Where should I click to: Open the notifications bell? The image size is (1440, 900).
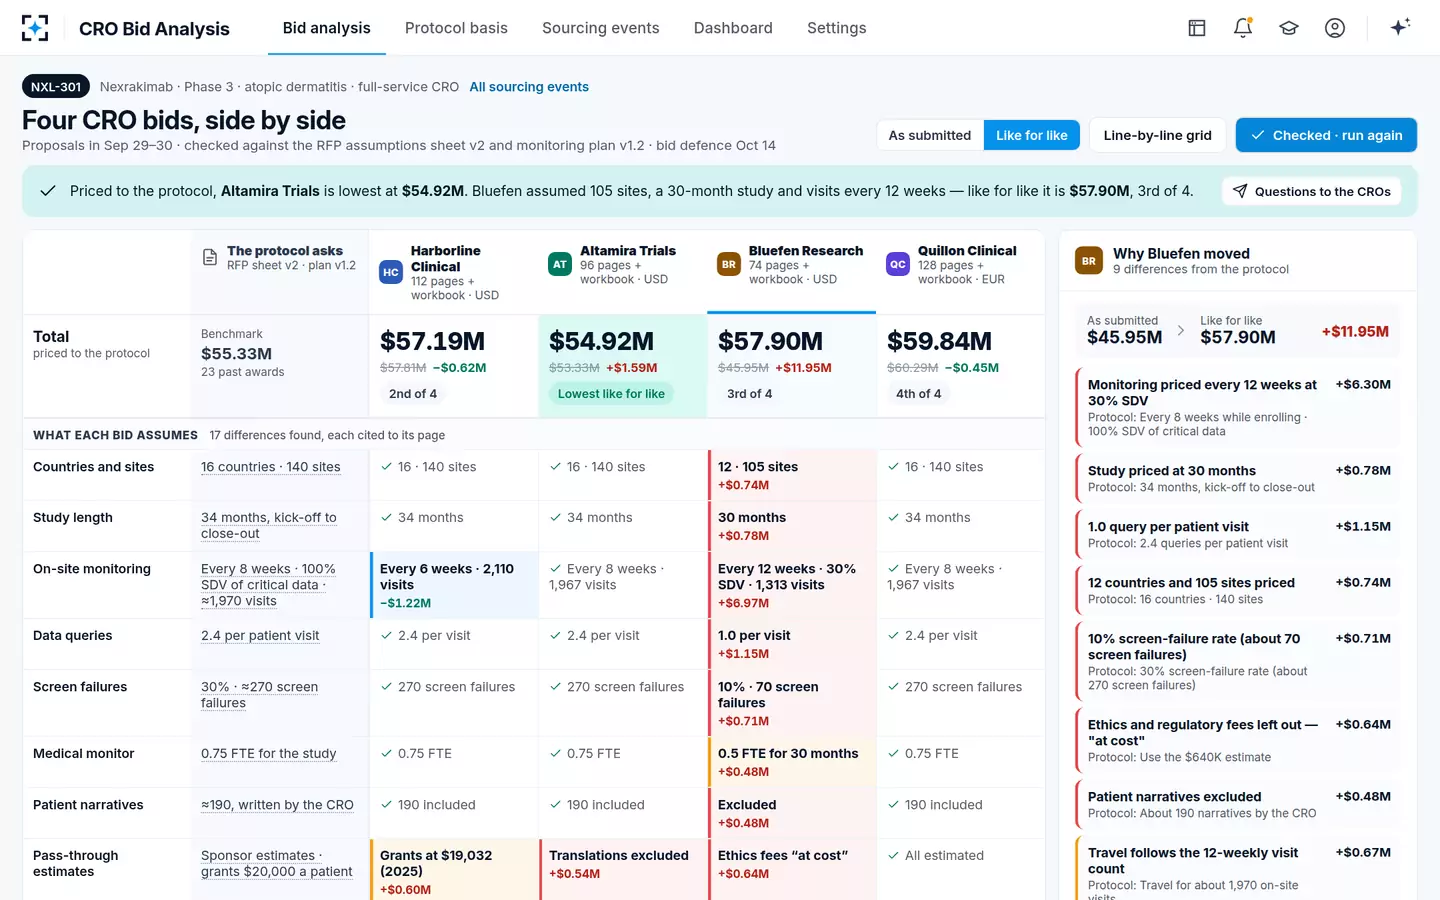1243,28
